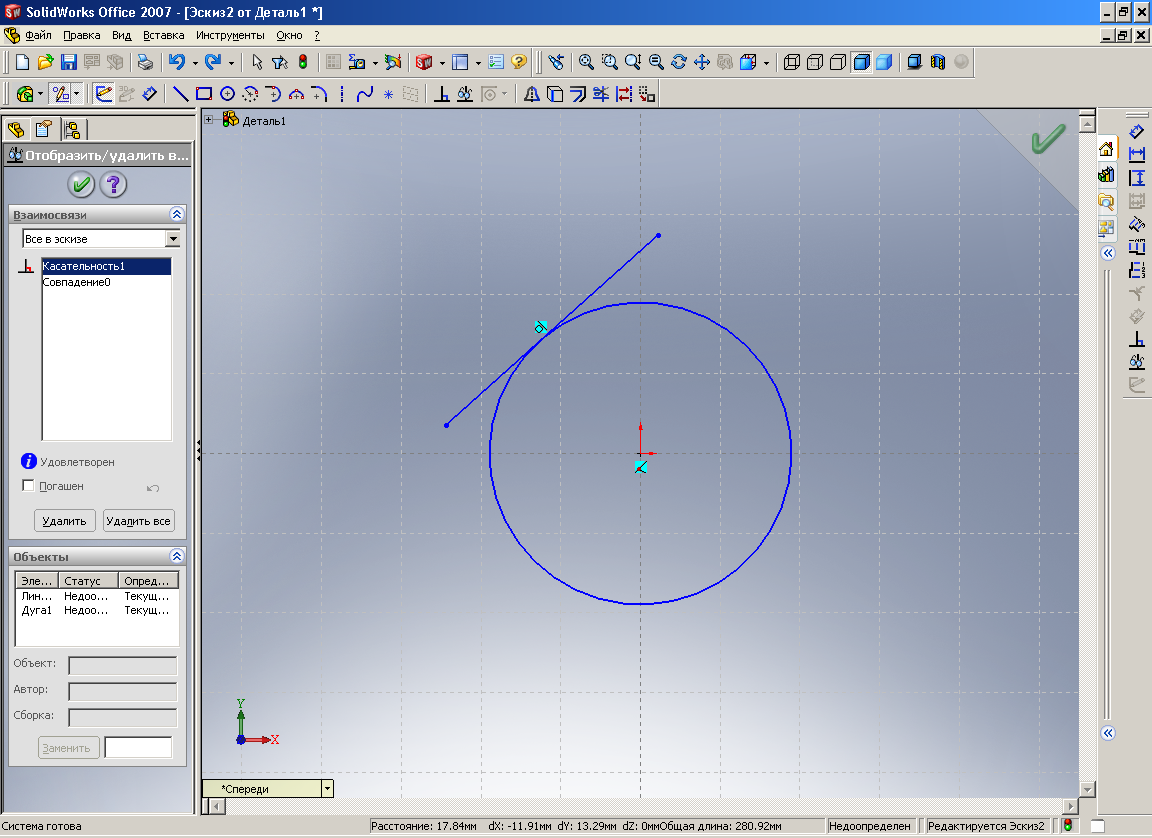Toggle Shaded With Edges display mode
1152x838 pixels.
point(861,62)
